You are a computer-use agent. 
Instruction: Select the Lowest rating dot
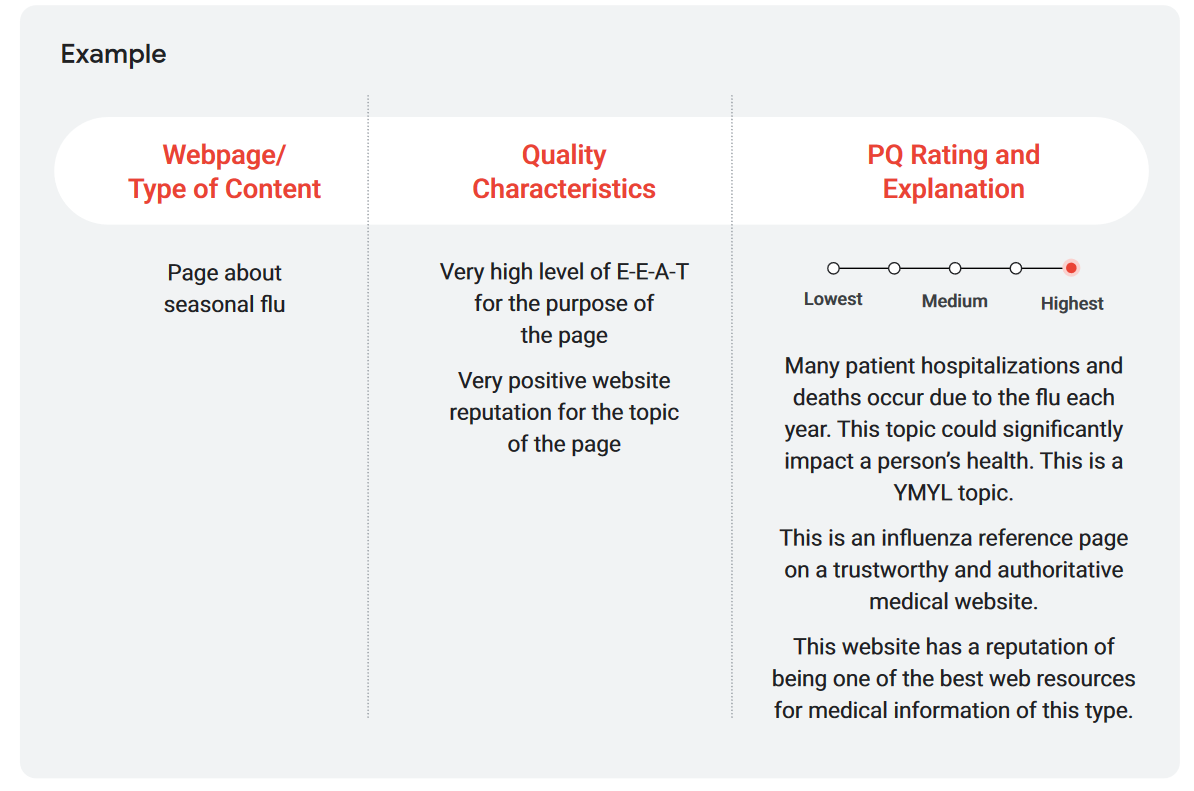(x=833, y=268)
